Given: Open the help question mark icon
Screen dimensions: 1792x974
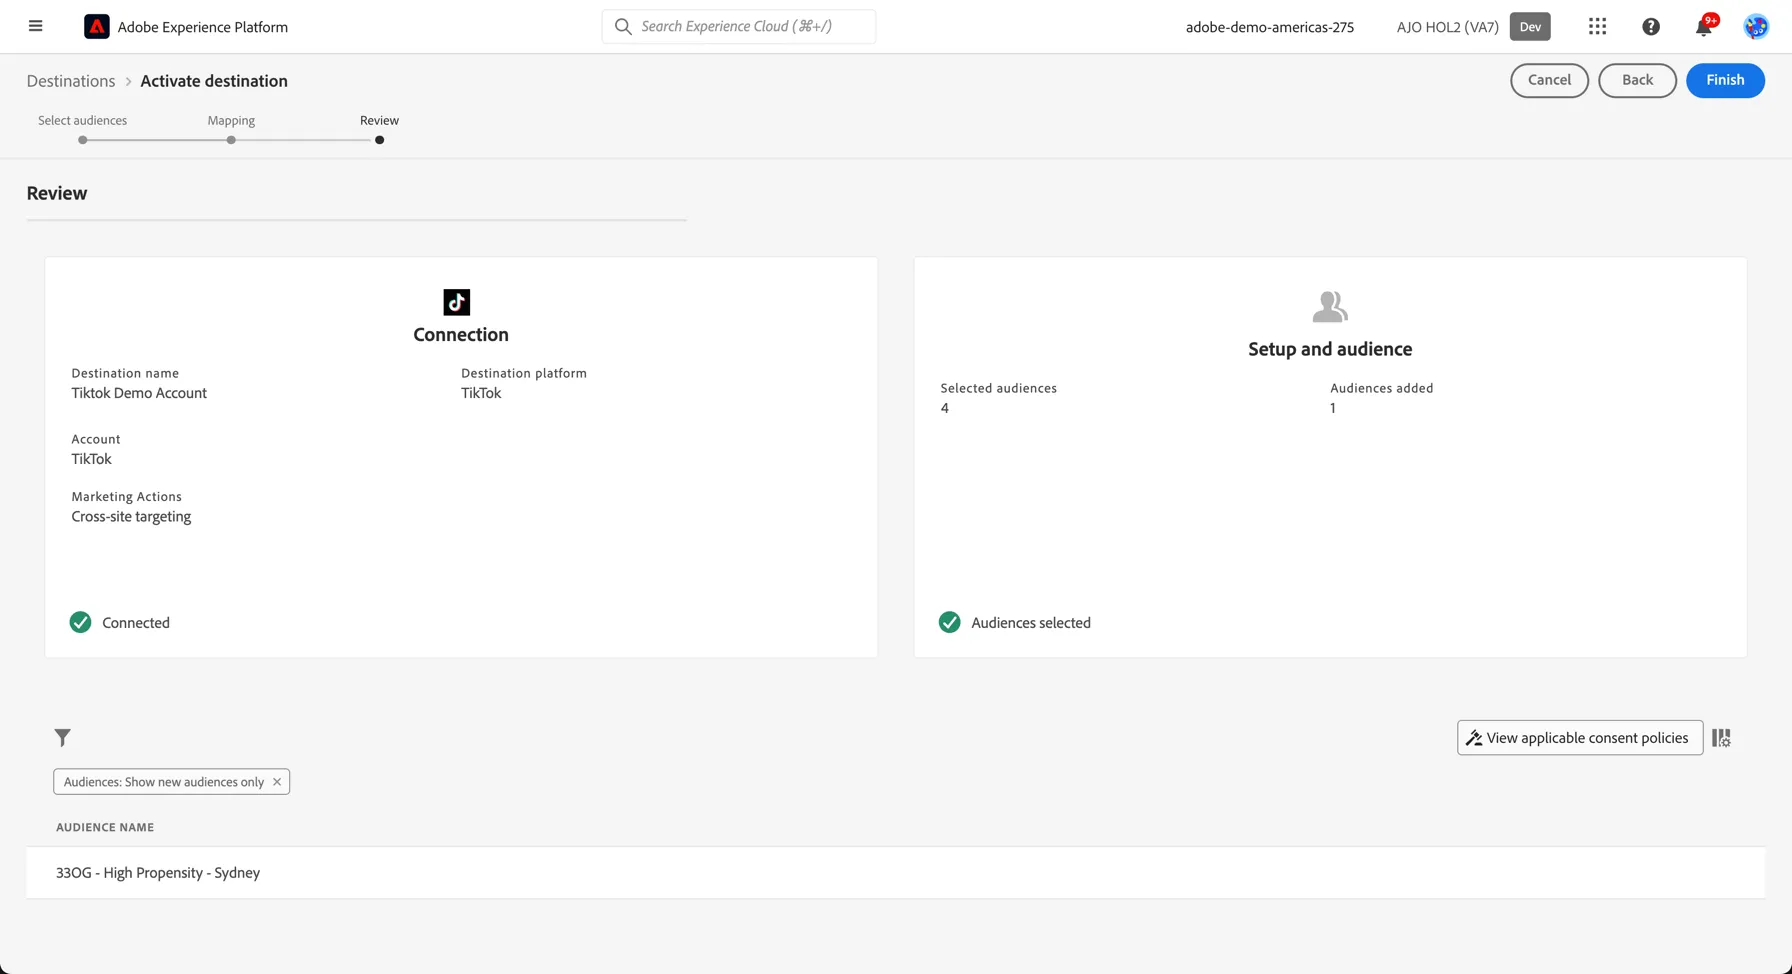Looking at the screenshot, I should coord(1651,27).
